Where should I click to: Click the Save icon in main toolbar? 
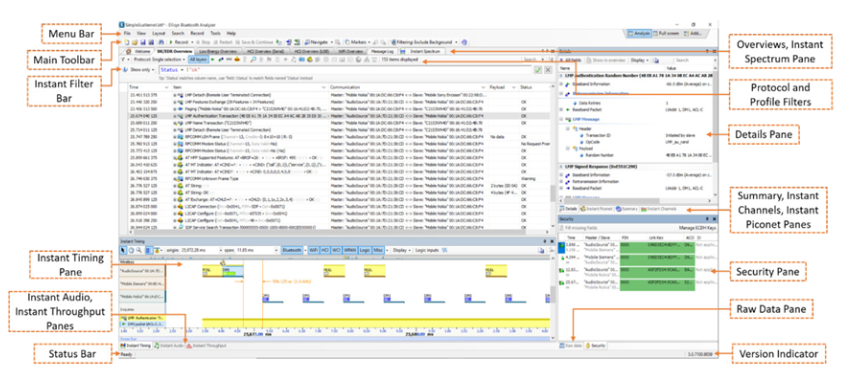point(143,42)
